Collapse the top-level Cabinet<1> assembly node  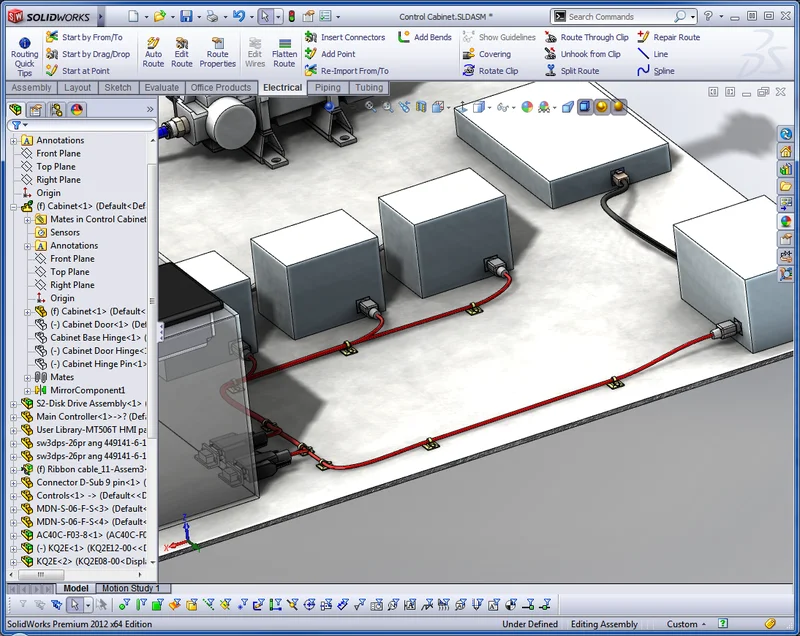pyautogui.click(x=14, y=206)
